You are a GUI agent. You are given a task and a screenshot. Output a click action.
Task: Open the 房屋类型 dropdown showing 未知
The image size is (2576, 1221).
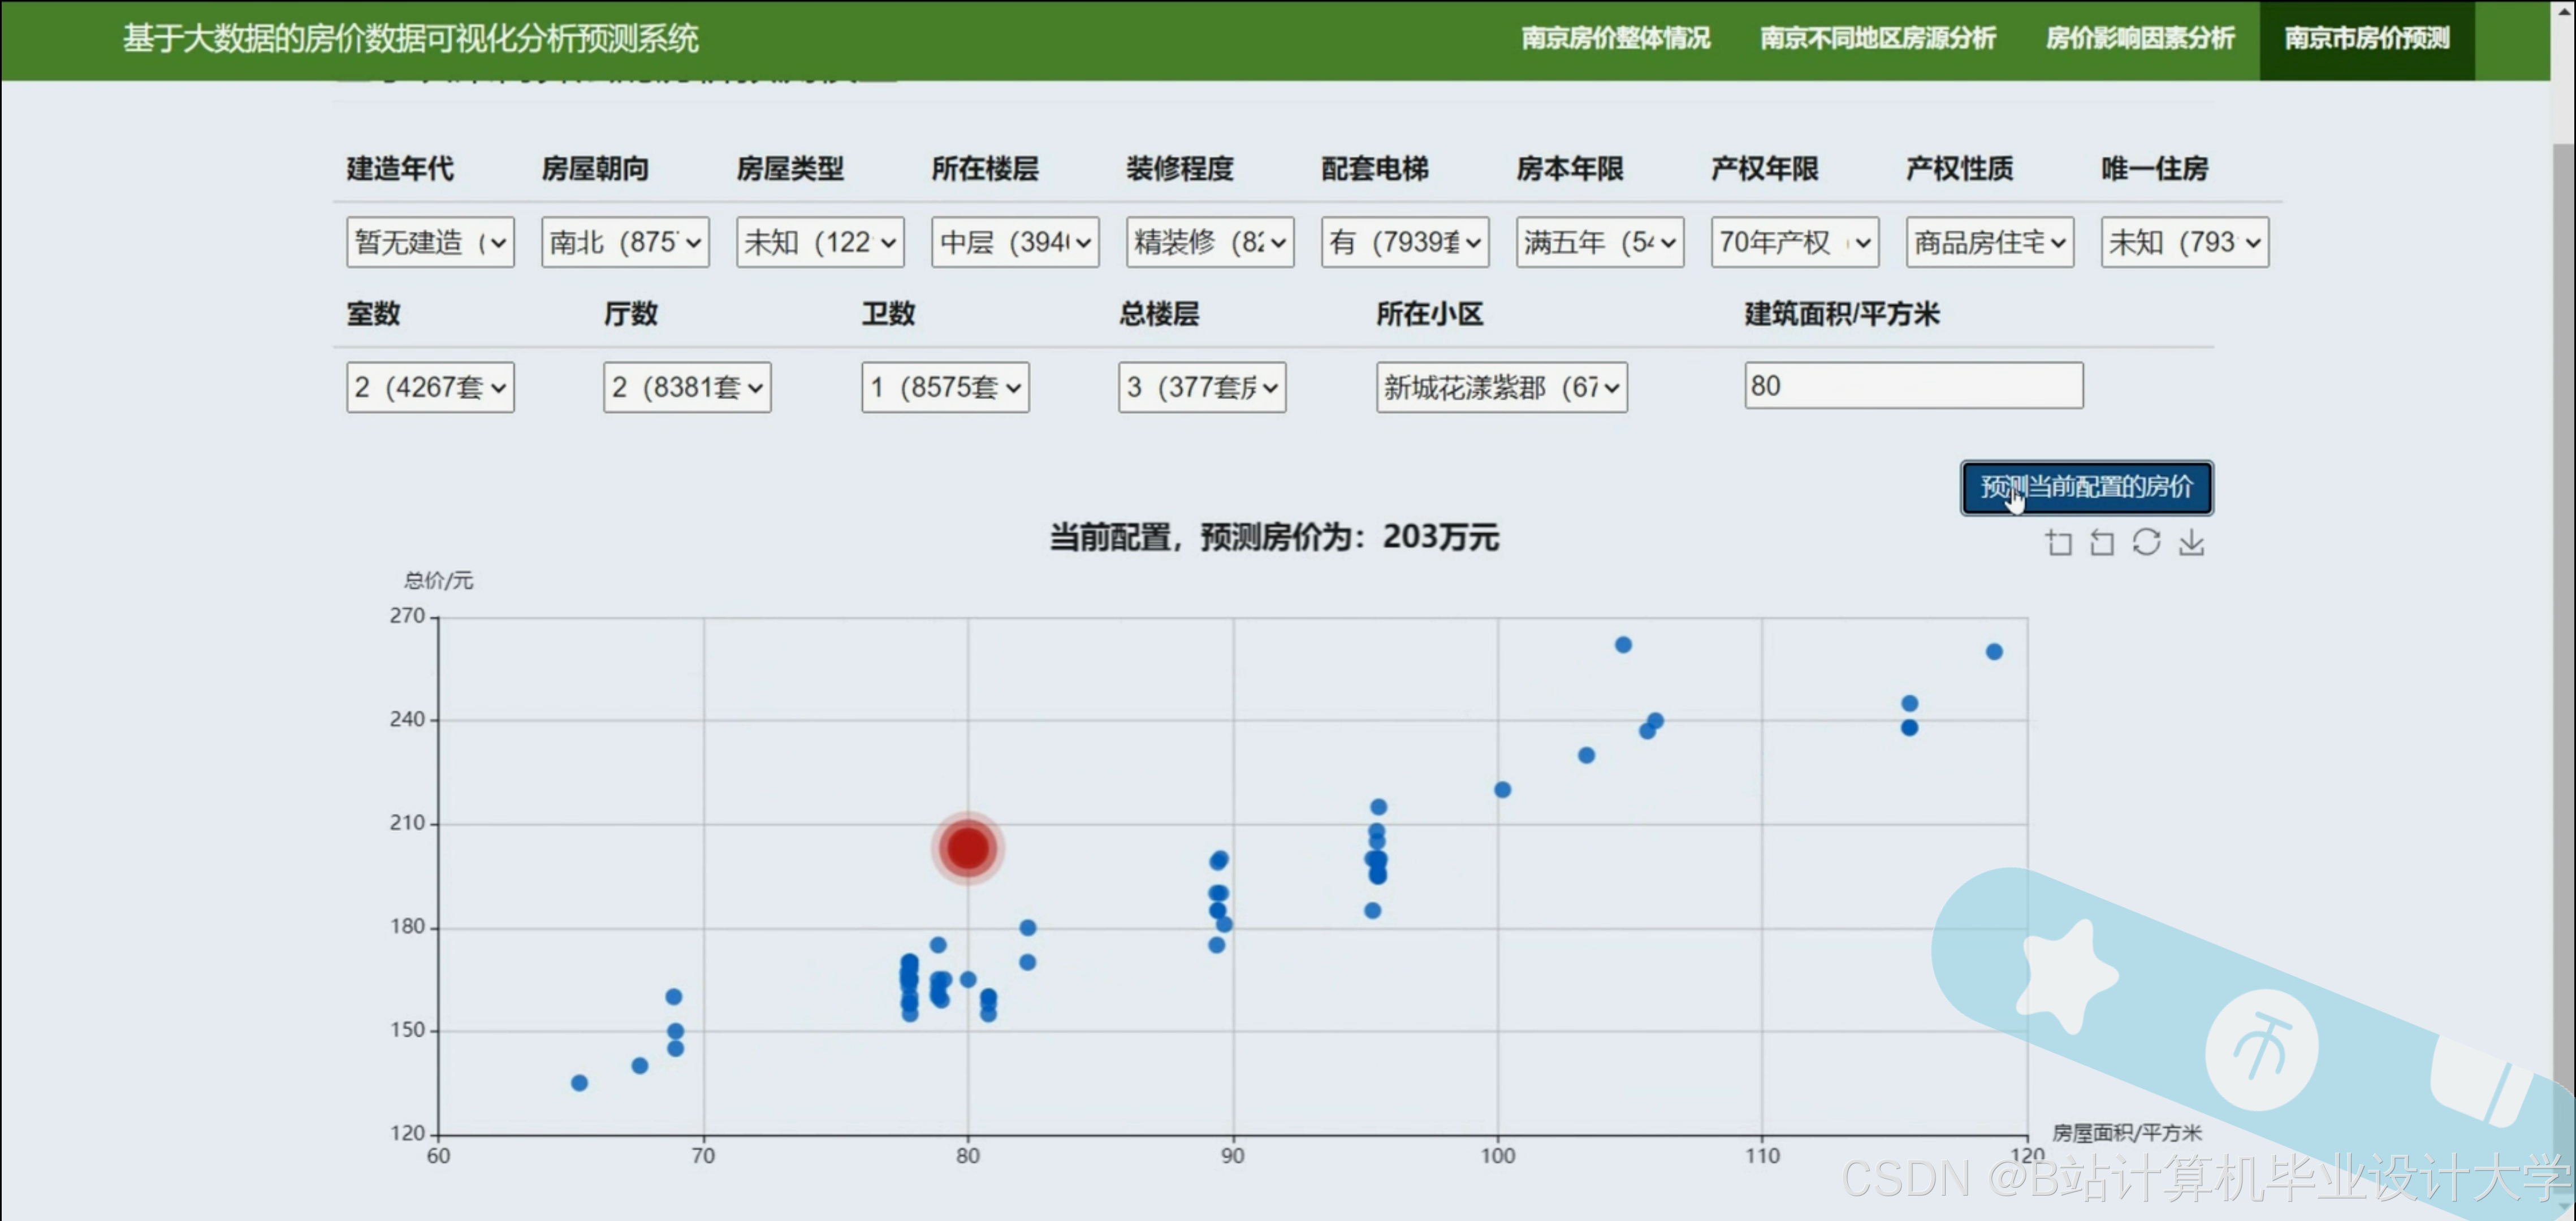tap(820, 242)
